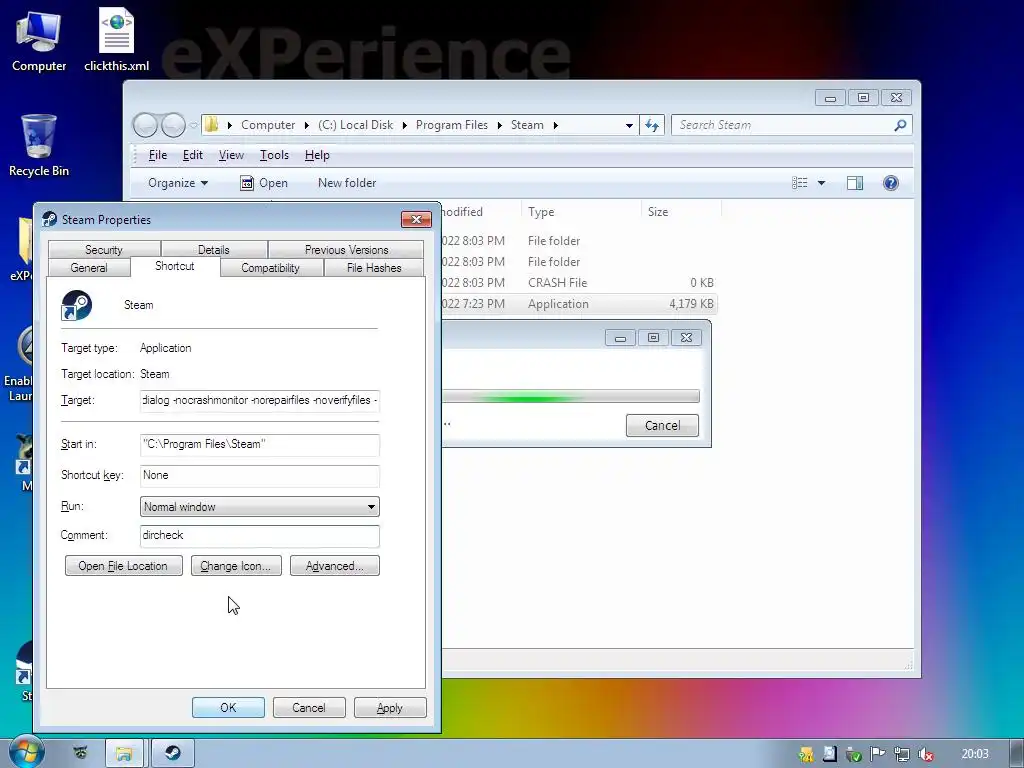Open Explorer help with the question mark icon
Screen dimensions: 1024x768
coord(891,183)
